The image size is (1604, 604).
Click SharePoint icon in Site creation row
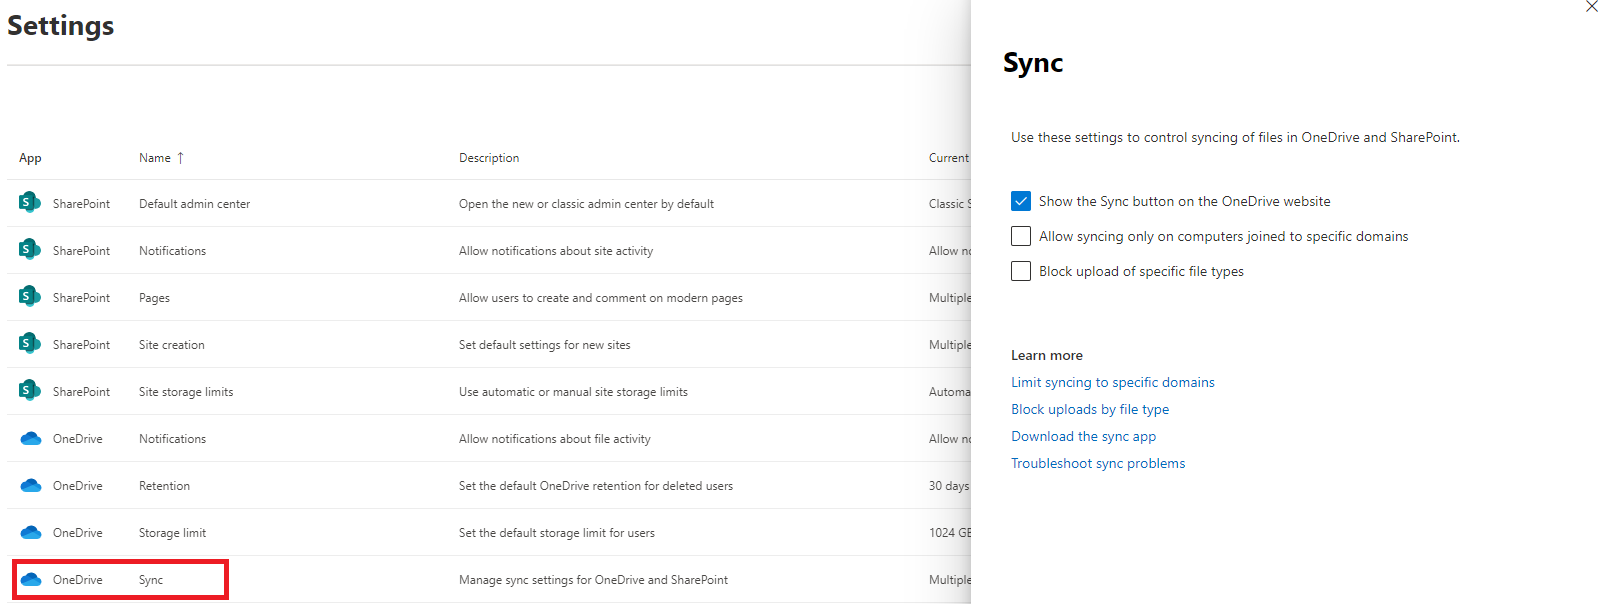tap(30, 343)
